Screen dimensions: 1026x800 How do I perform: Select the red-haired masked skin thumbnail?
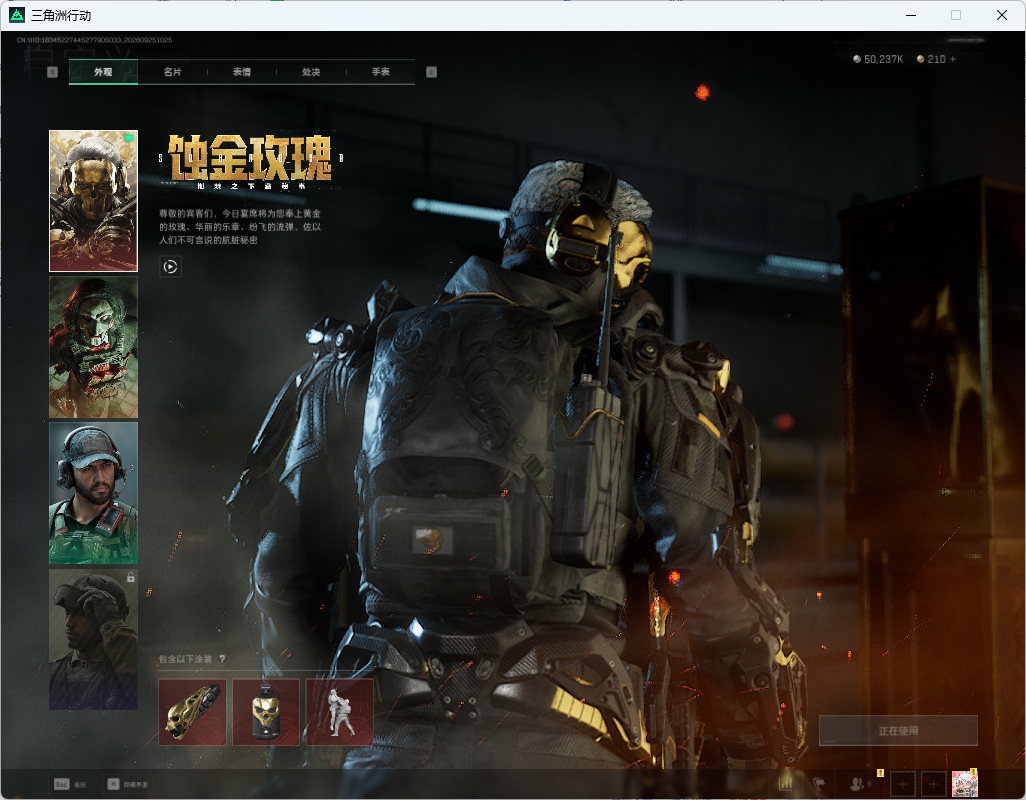(x=94, y=347)
